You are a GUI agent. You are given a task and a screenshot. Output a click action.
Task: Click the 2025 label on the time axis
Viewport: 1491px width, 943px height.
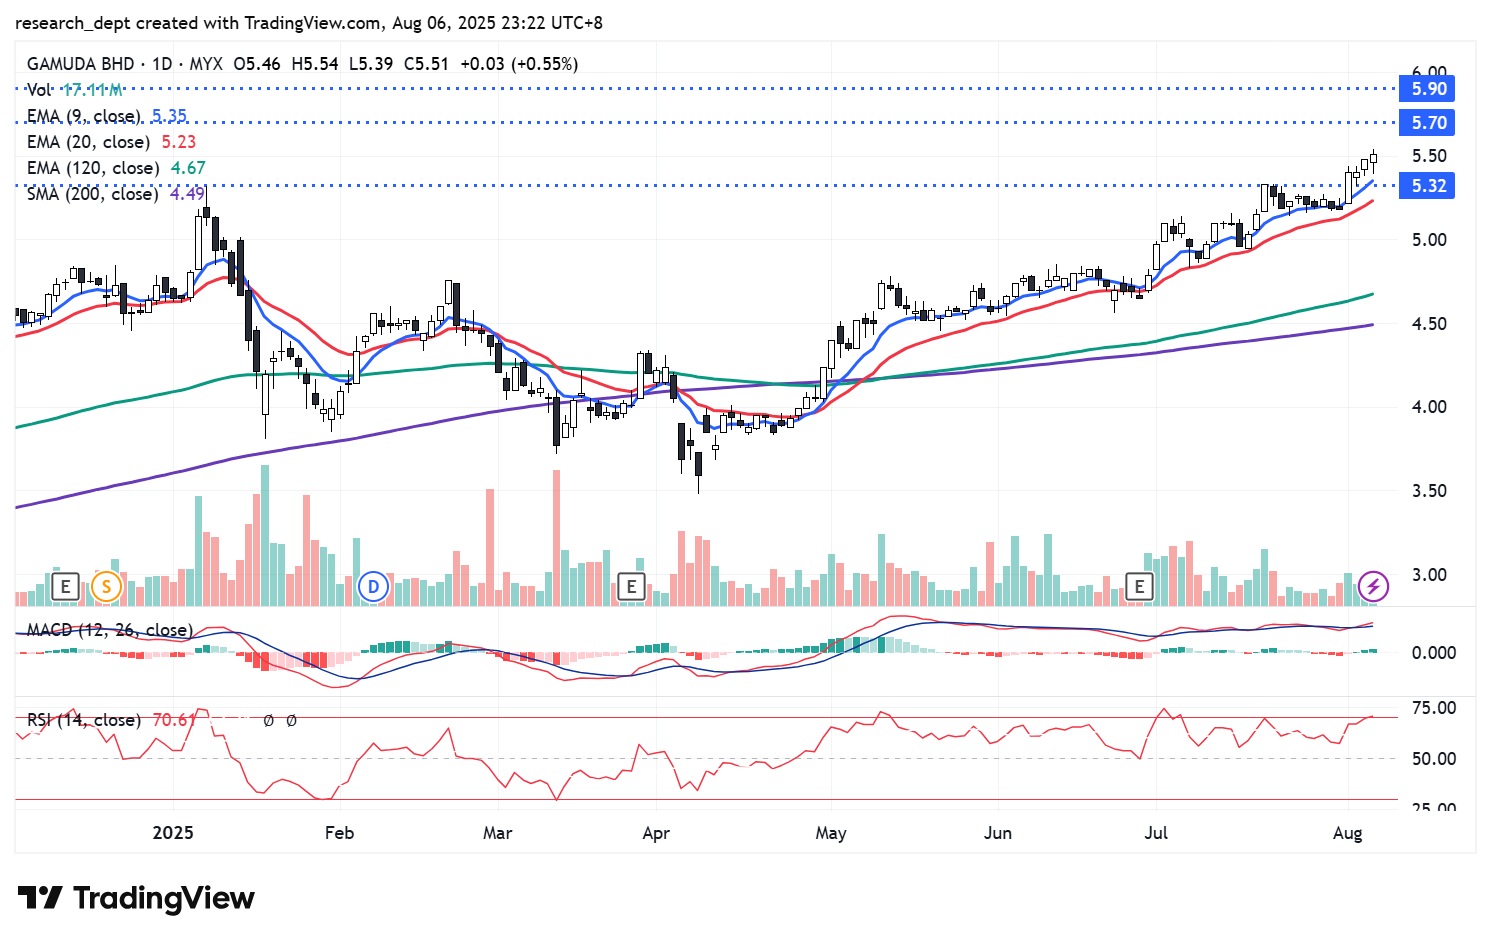click(173, 833)
